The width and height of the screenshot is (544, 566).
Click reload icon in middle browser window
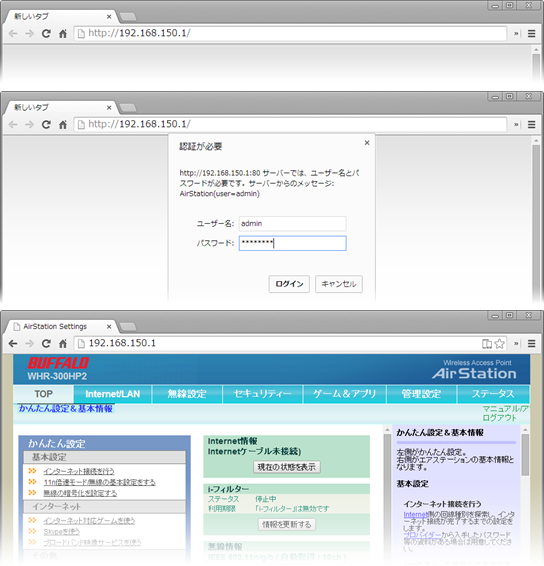pyautogui.click(x=46, y=125)
